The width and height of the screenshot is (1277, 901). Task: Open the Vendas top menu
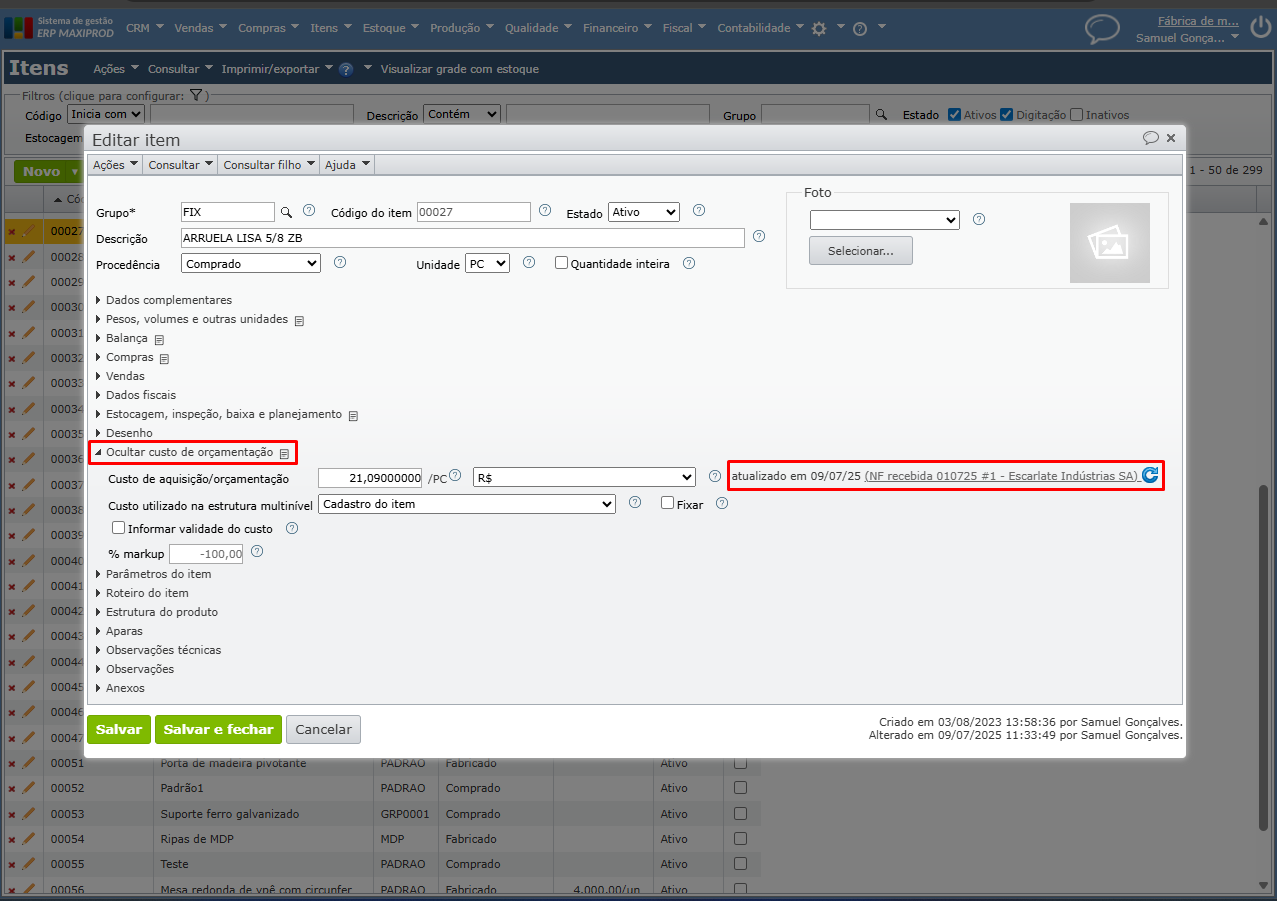coord(200,28)
